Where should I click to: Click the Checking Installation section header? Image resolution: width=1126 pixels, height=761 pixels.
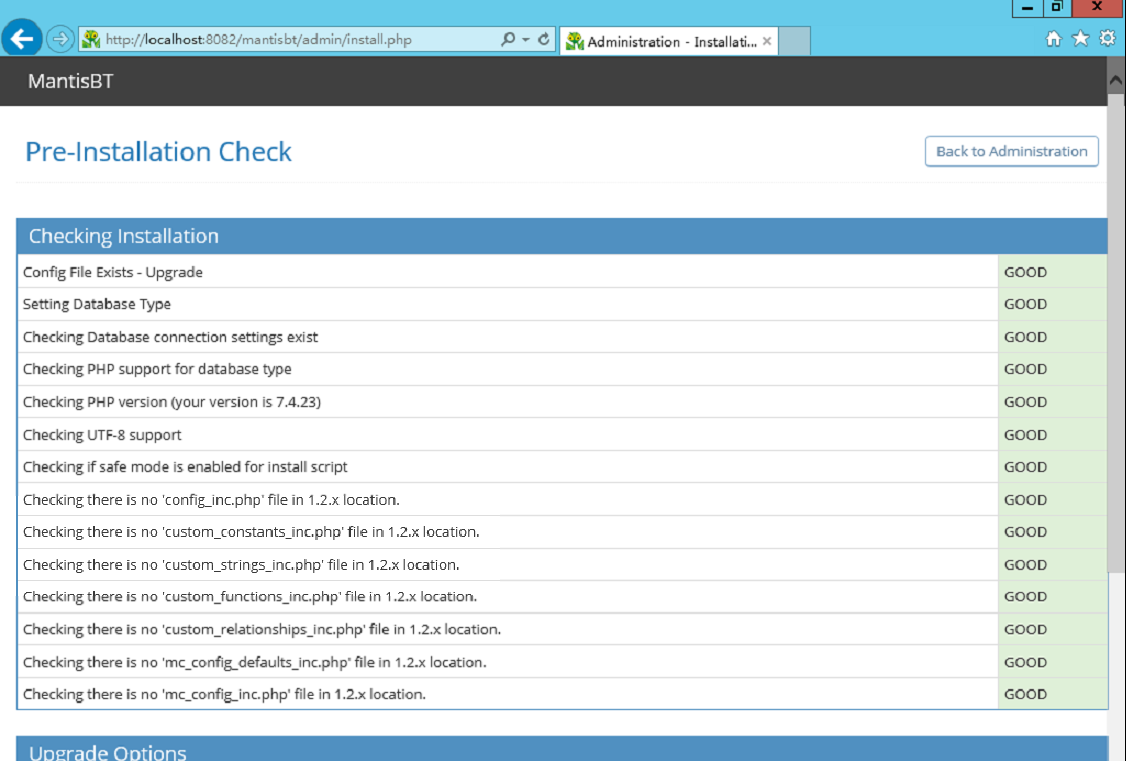pos(562,236)
